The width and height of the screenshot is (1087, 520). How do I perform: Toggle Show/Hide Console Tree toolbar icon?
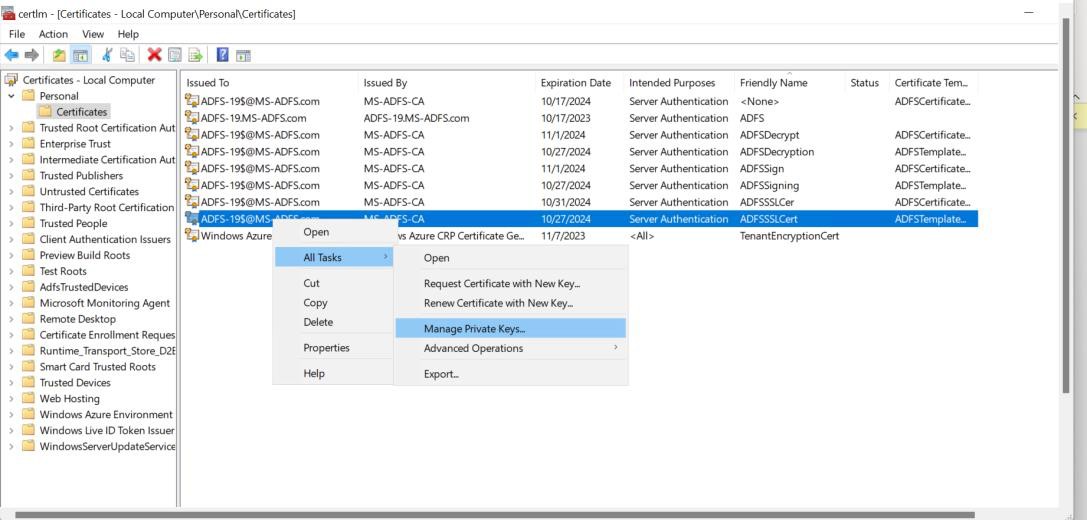pos(80,55)
